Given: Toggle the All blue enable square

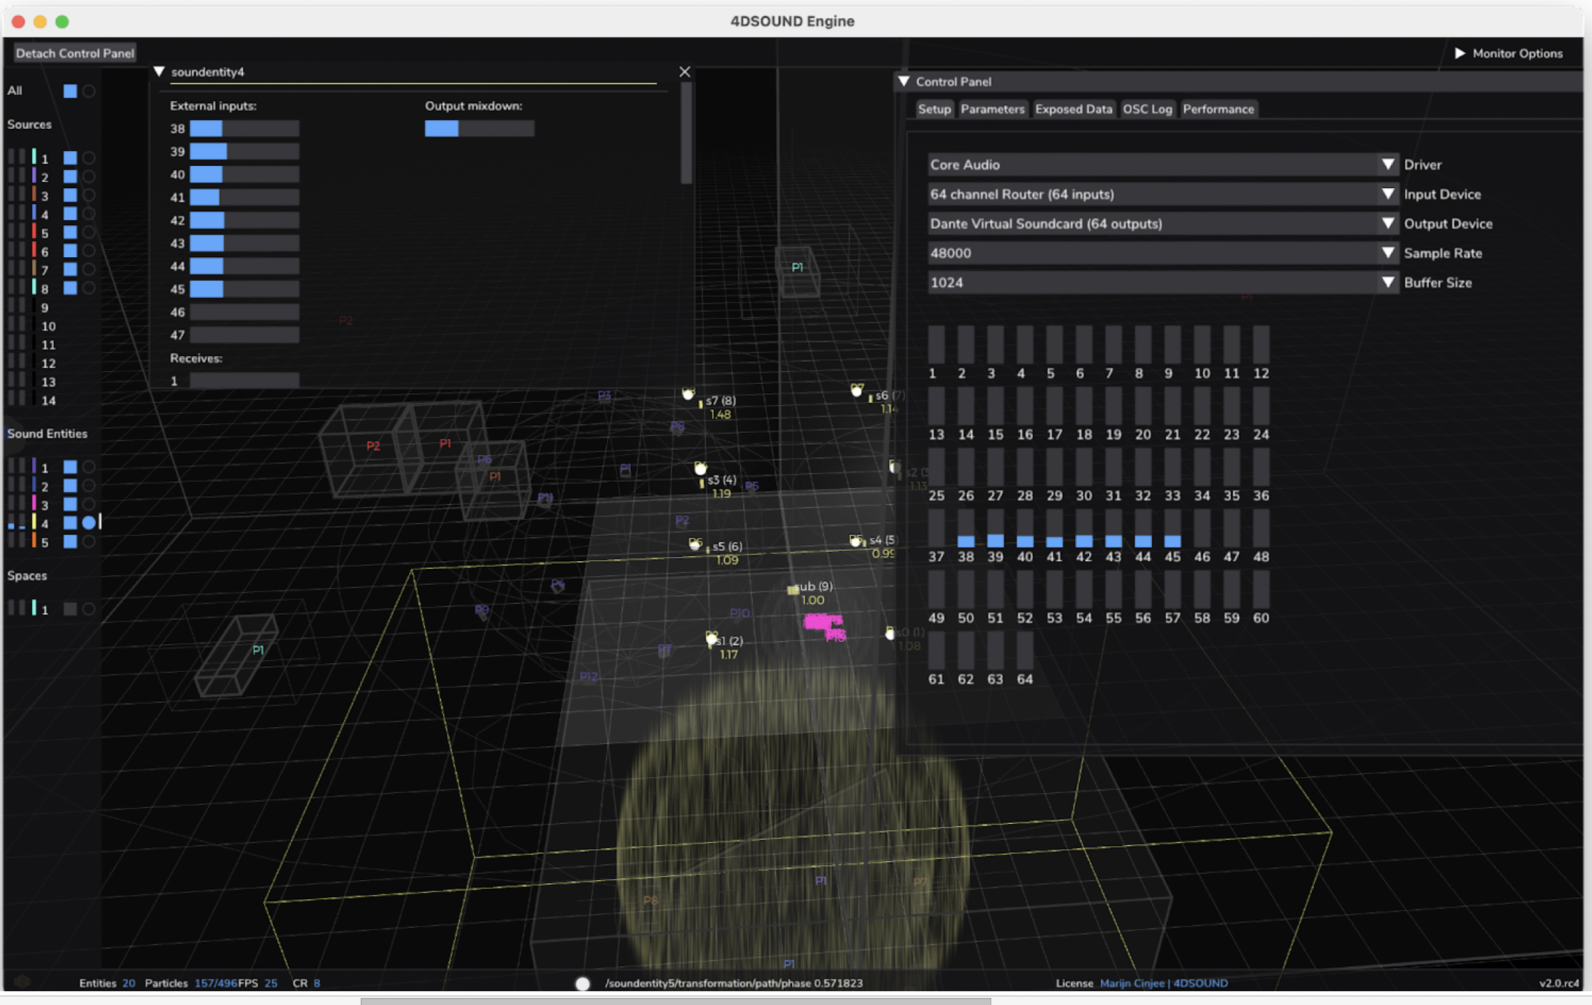Looking at the screenshot, I should [70, 91].
